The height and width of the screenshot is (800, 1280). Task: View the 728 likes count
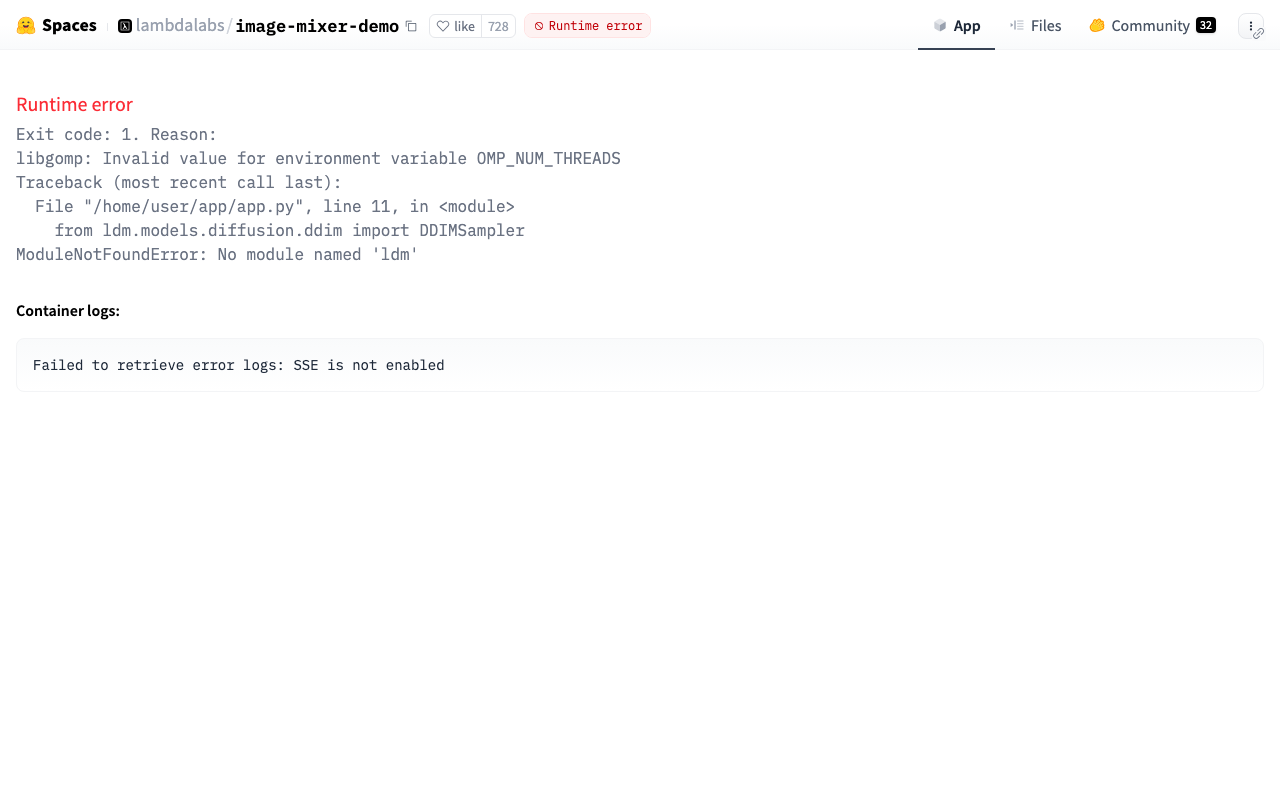pyautogui.click(x=498, y=26)
